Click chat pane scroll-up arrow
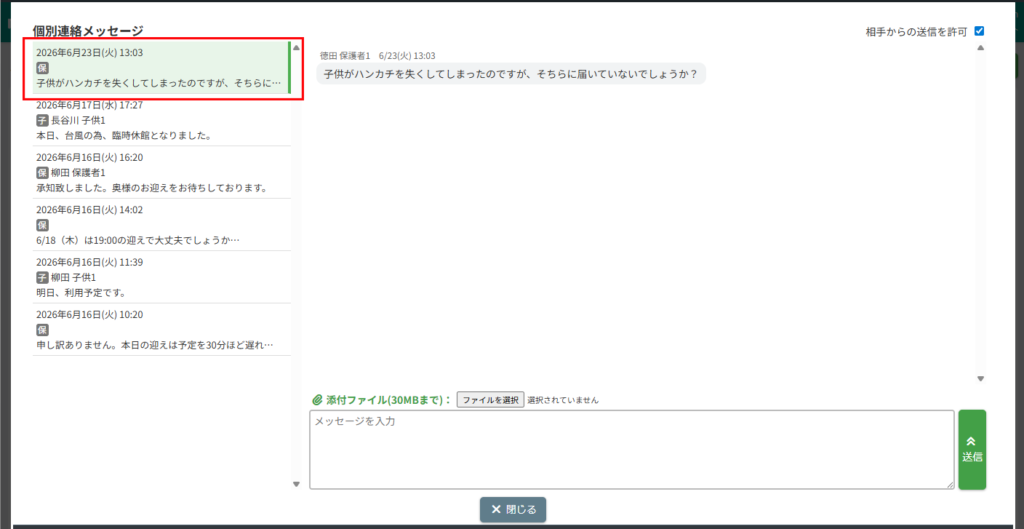This screenshot has width=1024, height=529. [x=980, y=47]
